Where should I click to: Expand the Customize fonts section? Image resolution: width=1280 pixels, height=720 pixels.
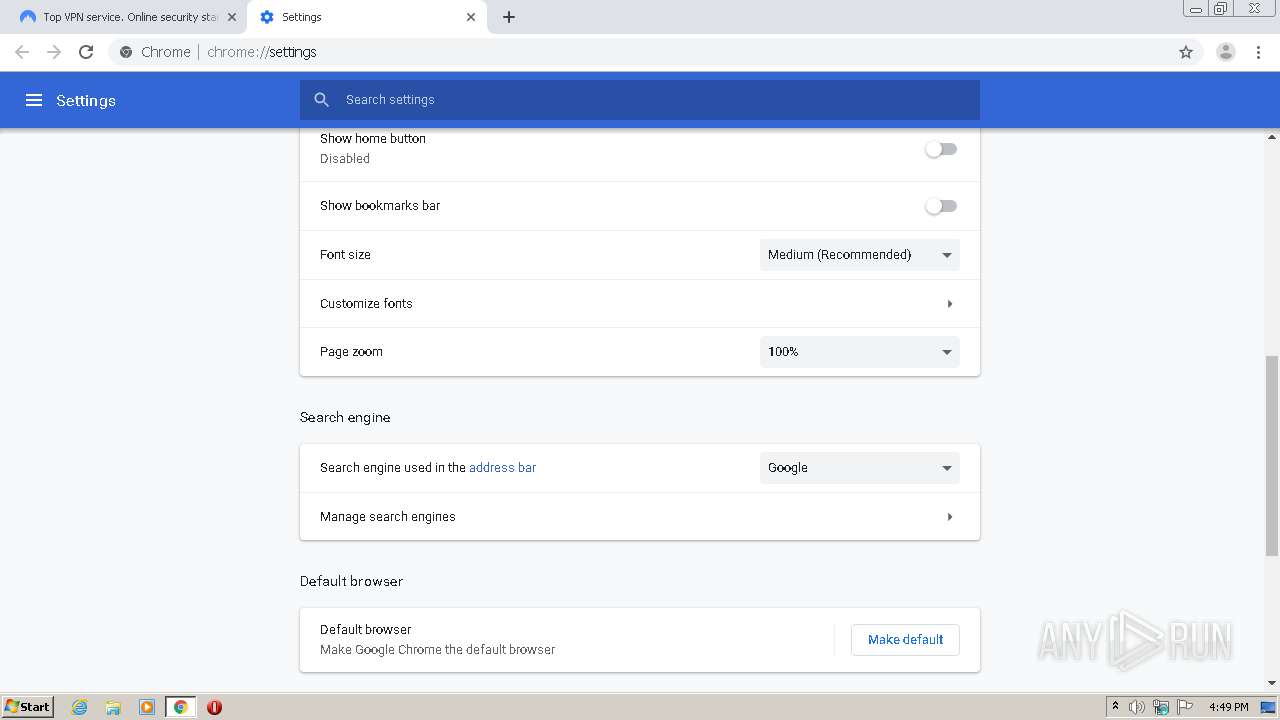[x=640, y=304]
